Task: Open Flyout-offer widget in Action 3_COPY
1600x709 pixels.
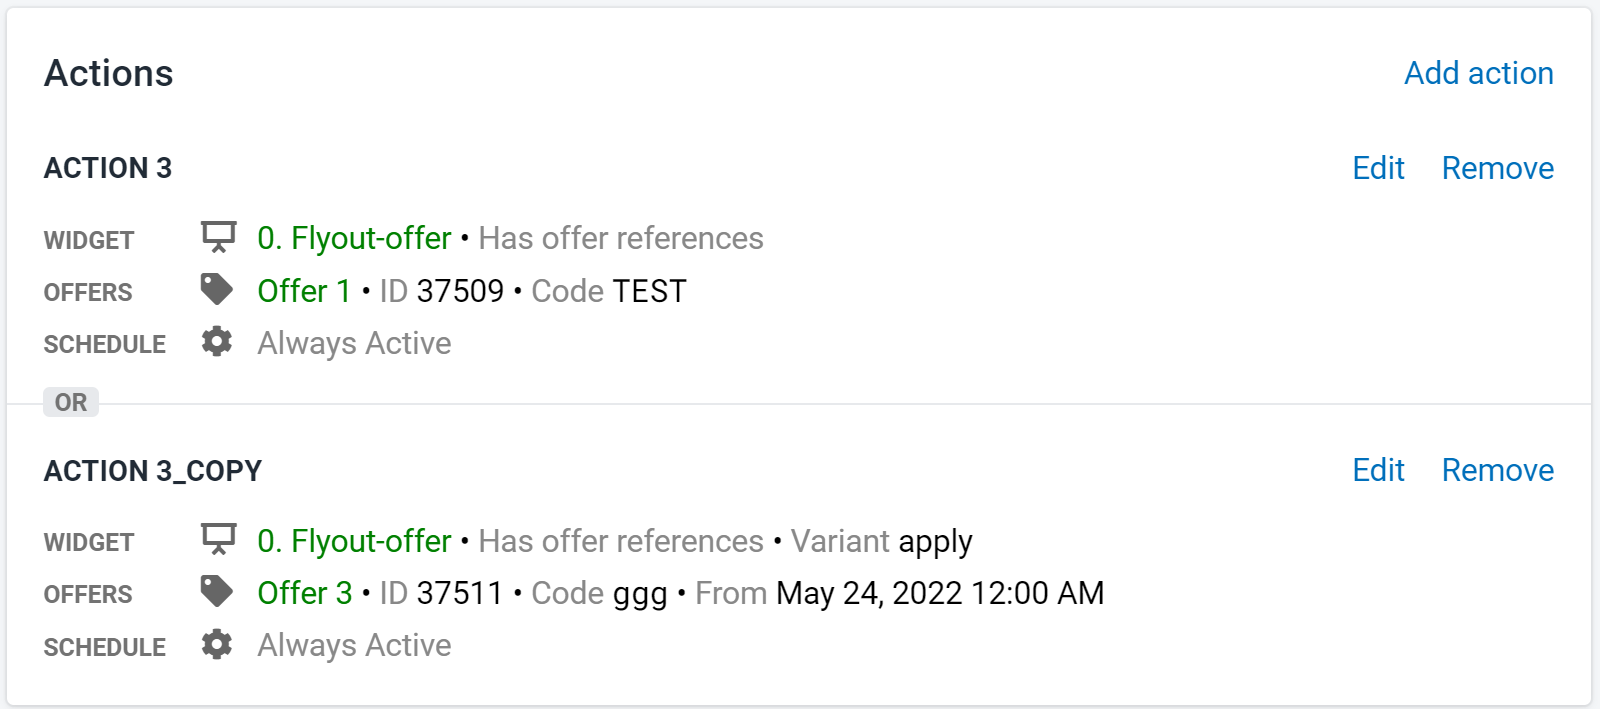Action: (x=354, y=541)
